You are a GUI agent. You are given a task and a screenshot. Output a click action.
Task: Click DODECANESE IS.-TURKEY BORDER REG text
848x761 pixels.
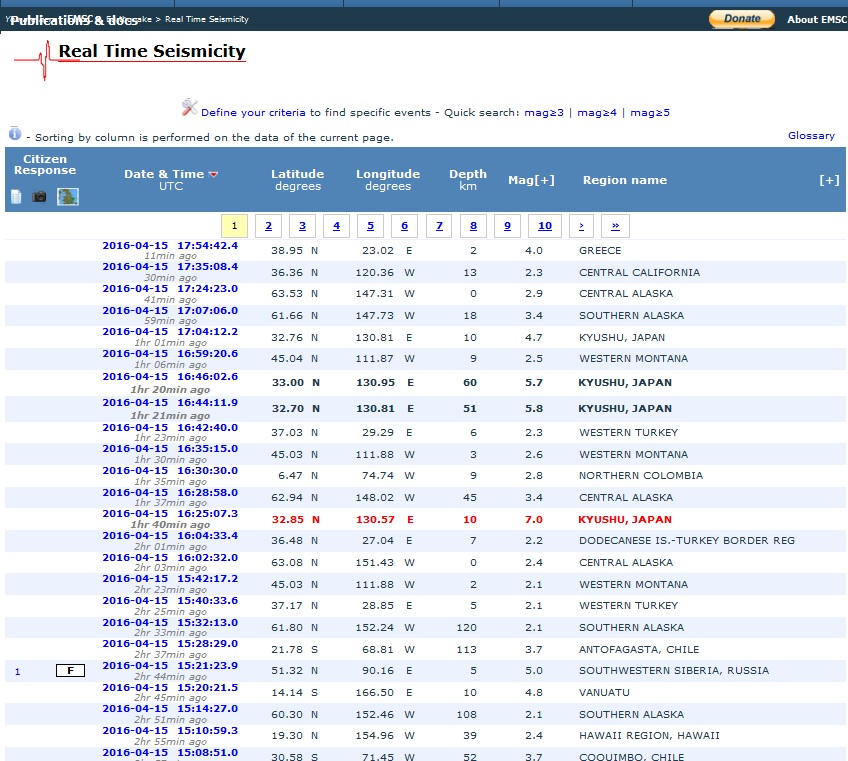point(687,541)
